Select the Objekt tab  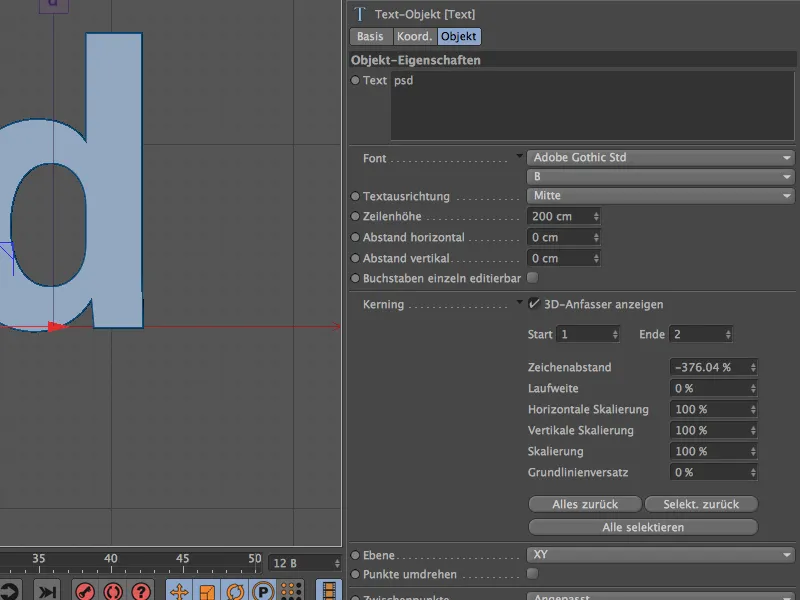coord(459,36)
